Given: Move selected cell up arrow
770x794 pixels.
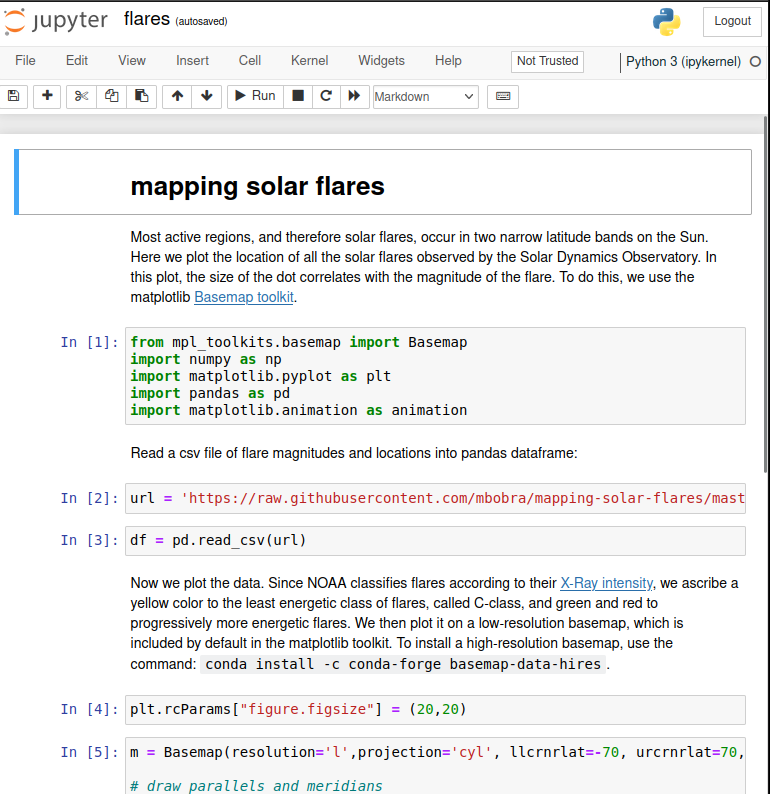Looking at the screenshot, I should click(178, 96).
